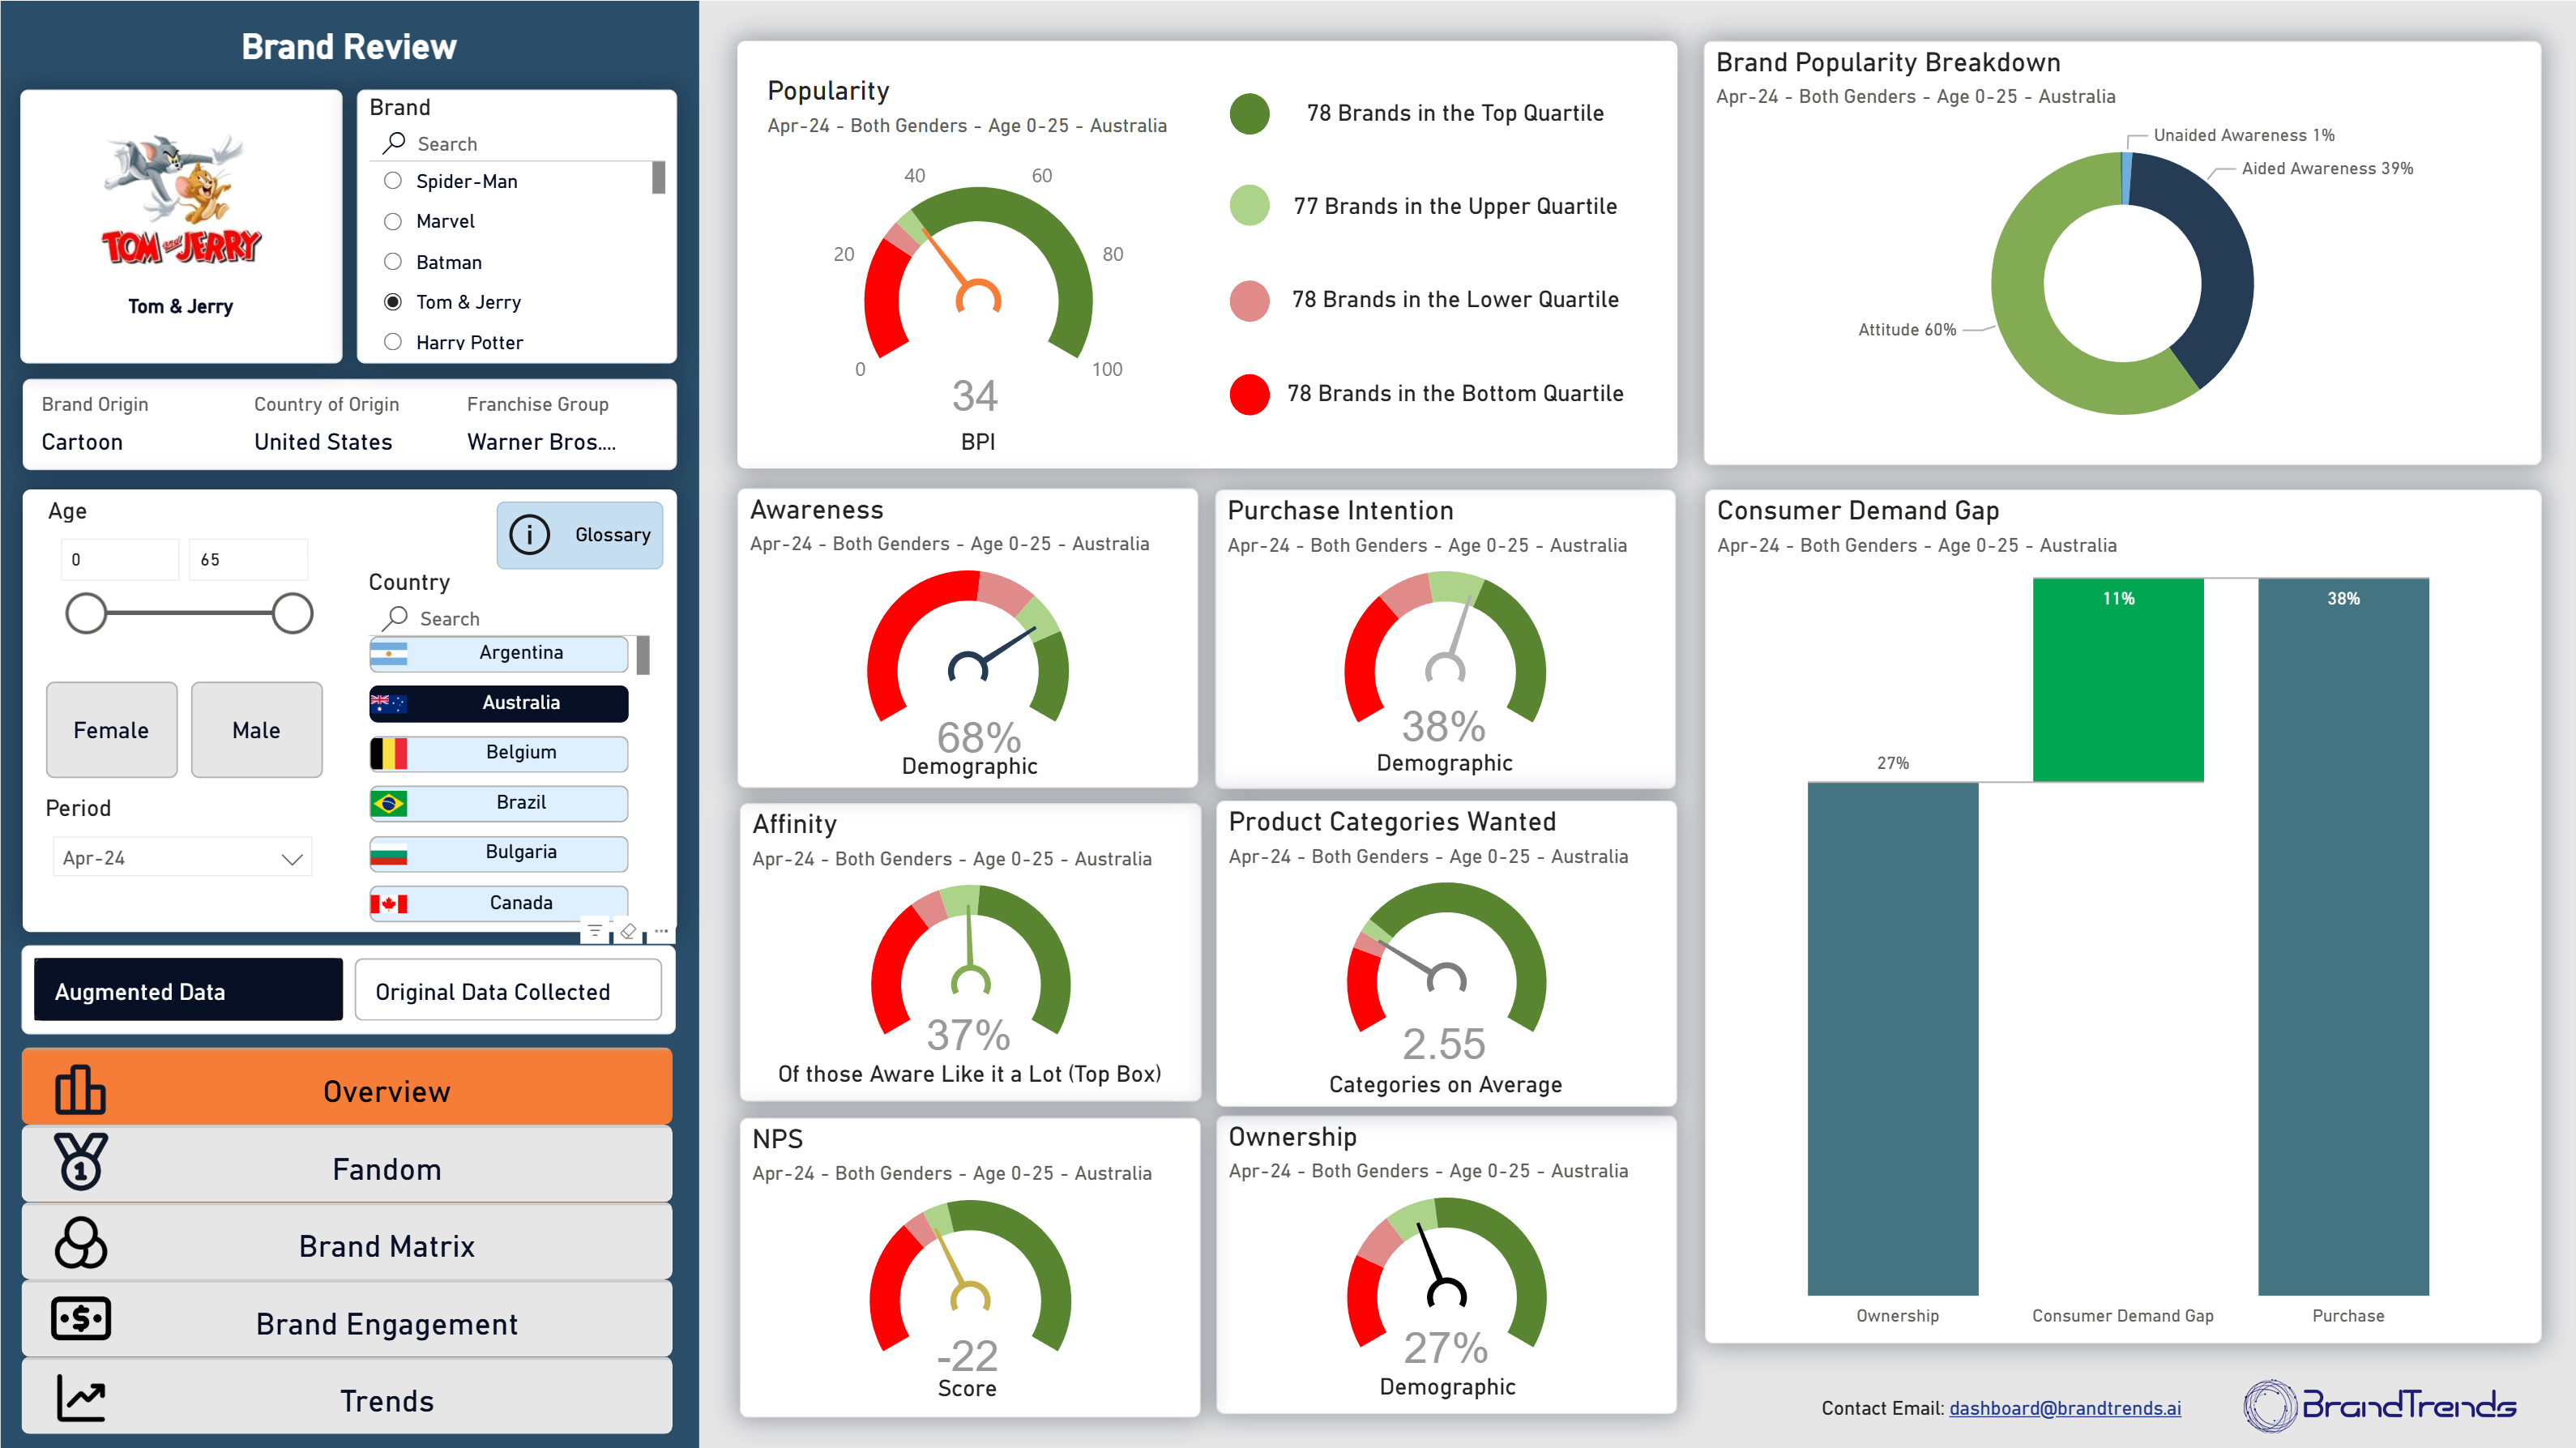The height and width of the screenshot is (1448, 2576).
Task: Open the dashboard@brandtrends.ai email link
Action: [x=2064, y=1407]
